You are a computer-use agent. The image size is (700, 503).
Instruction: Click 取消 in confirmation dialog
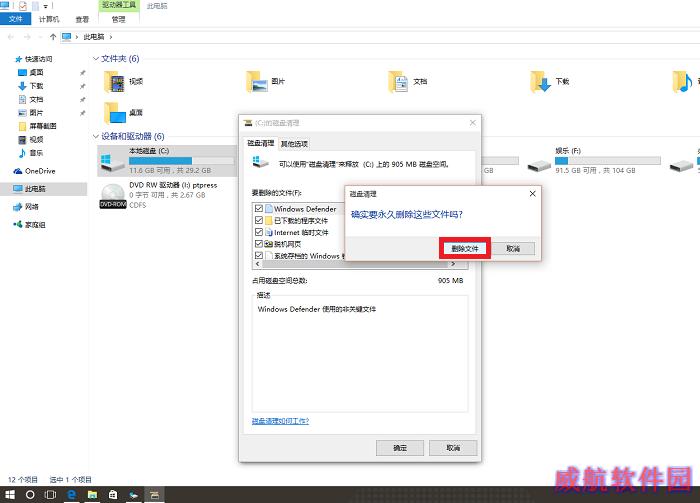[x=513, y=249]
